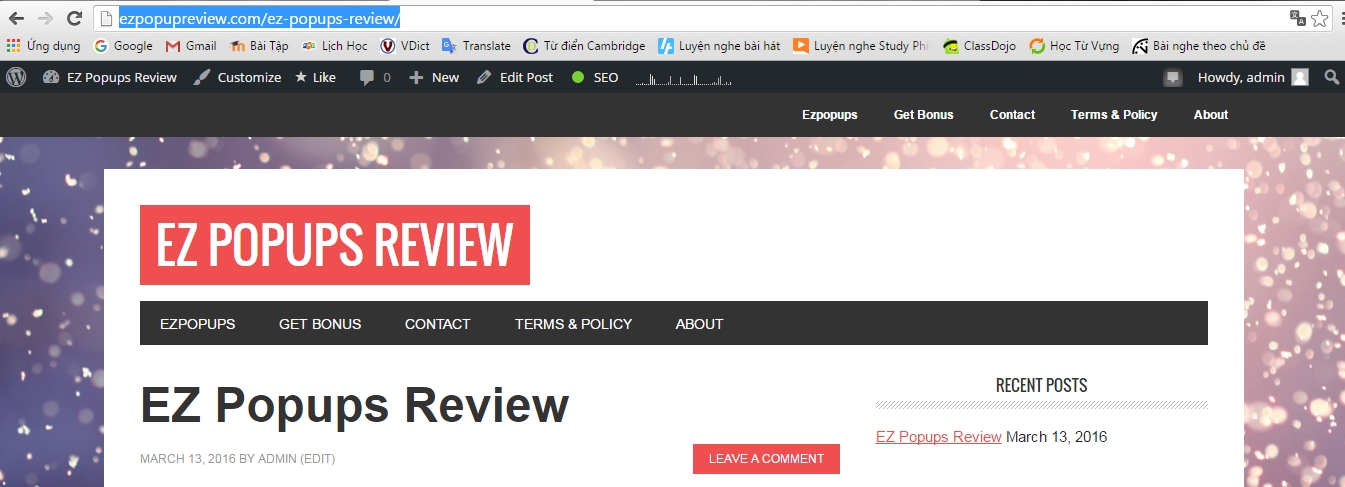Open the Google bookmark

pos(123,45)
